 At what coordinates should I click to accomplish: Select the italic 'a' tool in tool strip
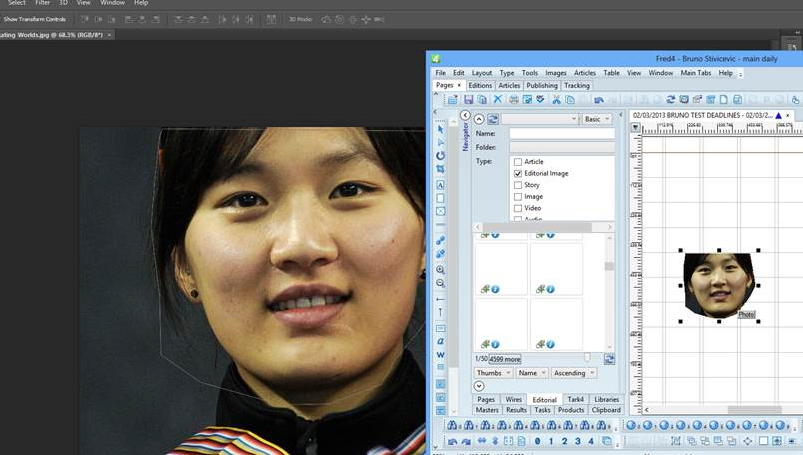click(440, 341)
